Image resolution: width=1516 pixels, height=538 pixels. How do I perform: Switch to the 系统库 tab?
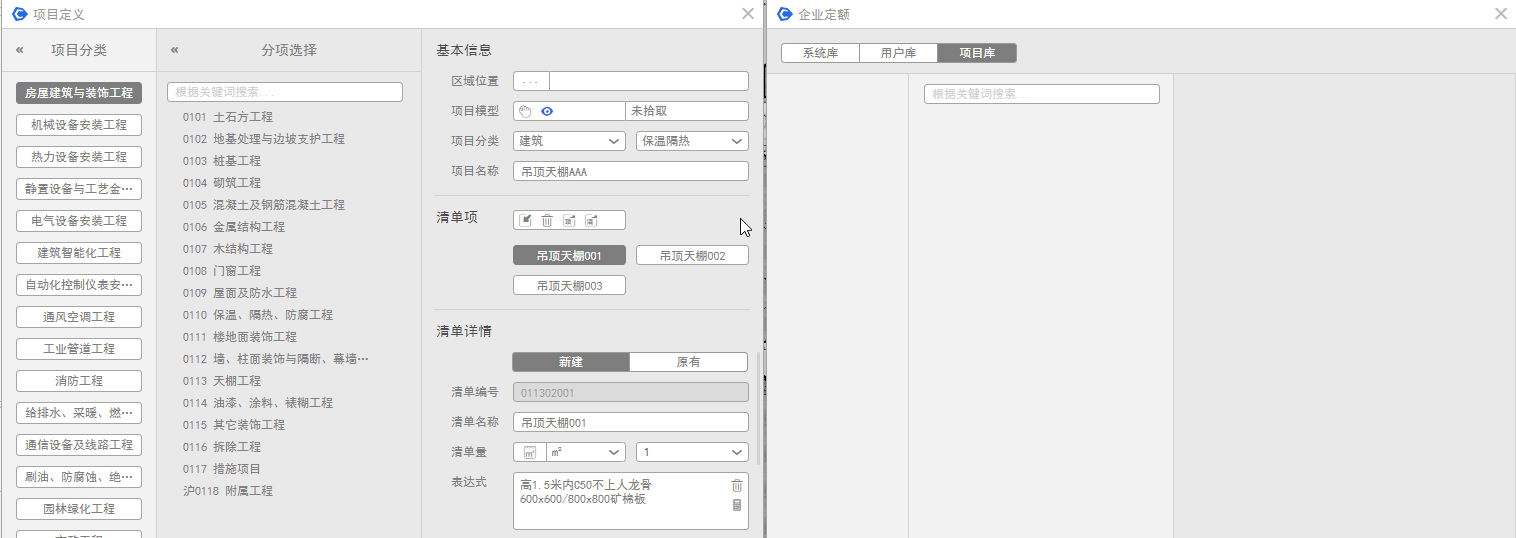point(820,53)
